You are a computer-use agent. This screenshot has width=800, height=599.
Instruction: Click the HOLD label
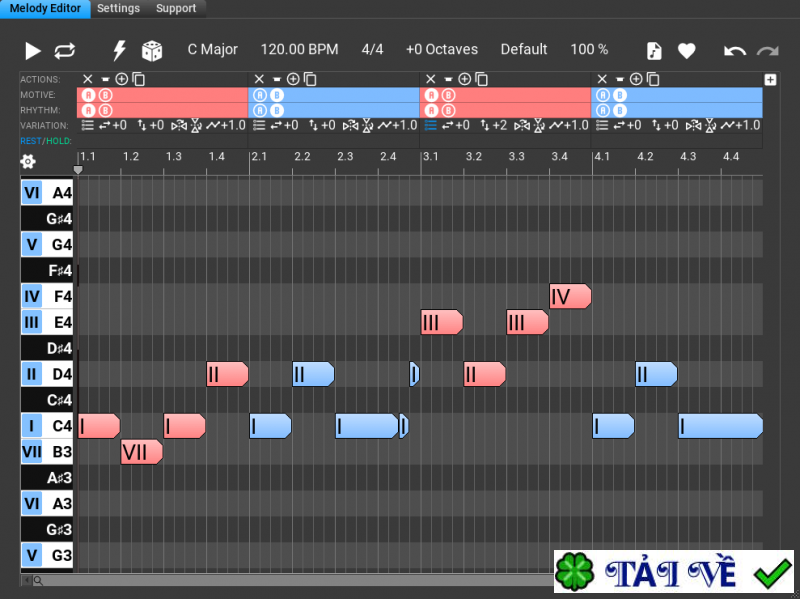pos(59,141)
